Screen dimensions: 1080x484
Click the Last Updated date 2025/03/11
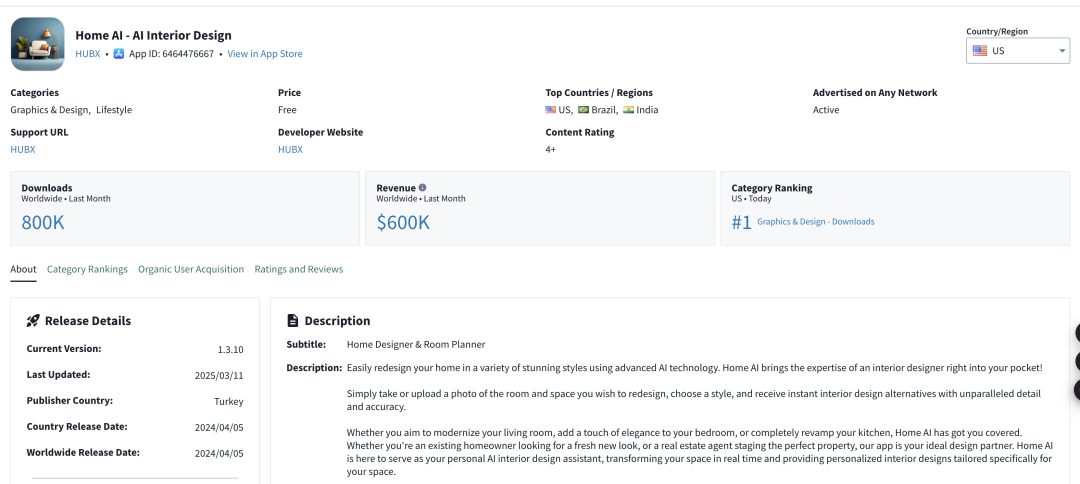click(219, 376)
